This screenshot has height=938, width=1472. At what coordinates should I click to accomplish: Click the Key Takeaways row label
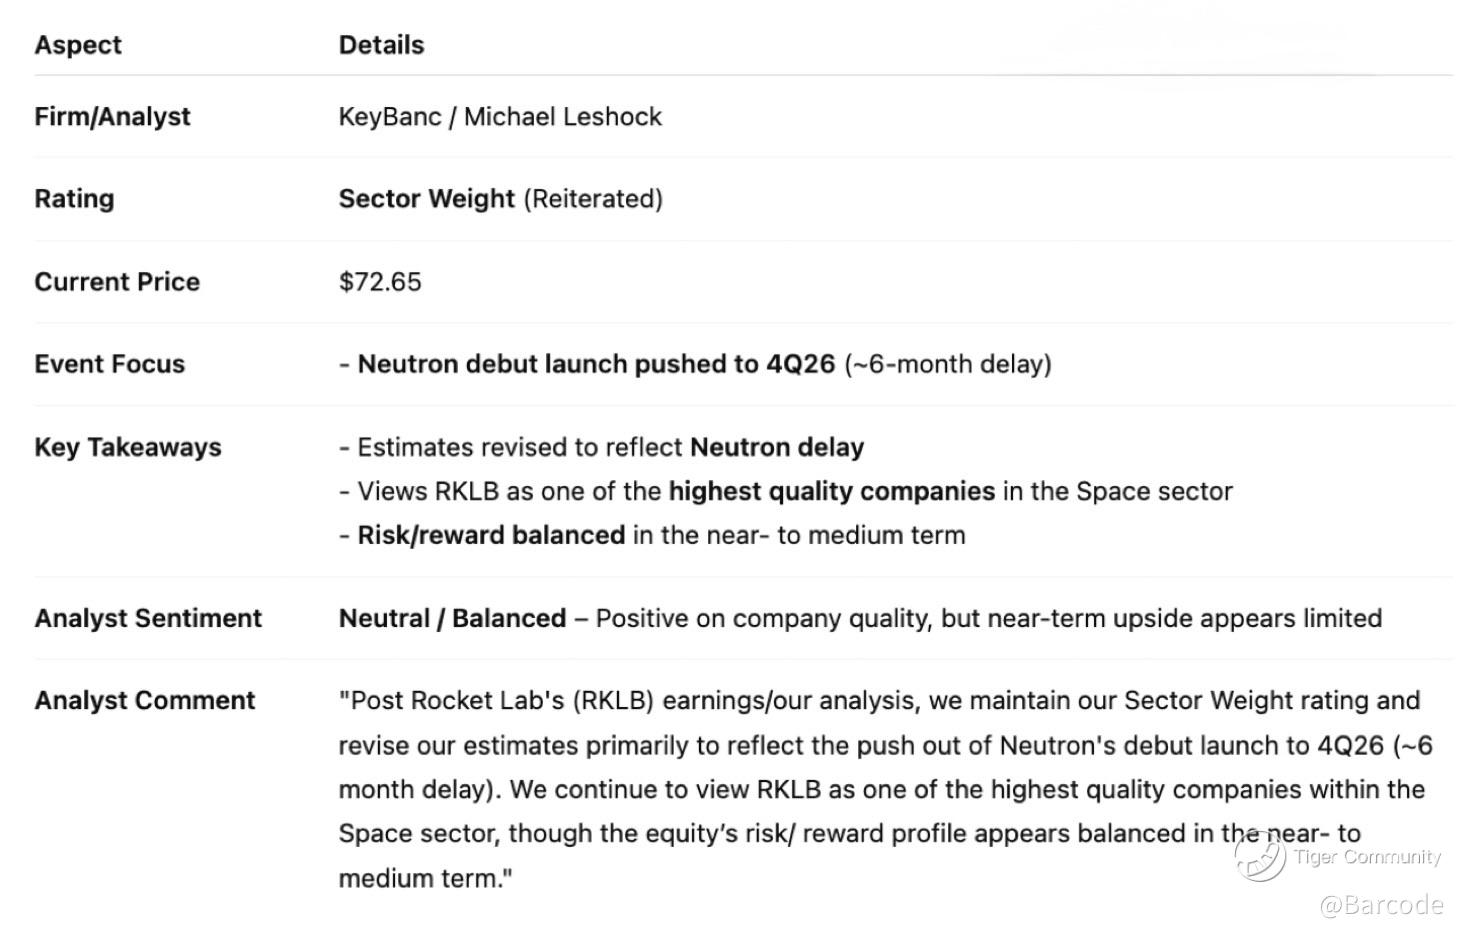click(x=128, y=447)
